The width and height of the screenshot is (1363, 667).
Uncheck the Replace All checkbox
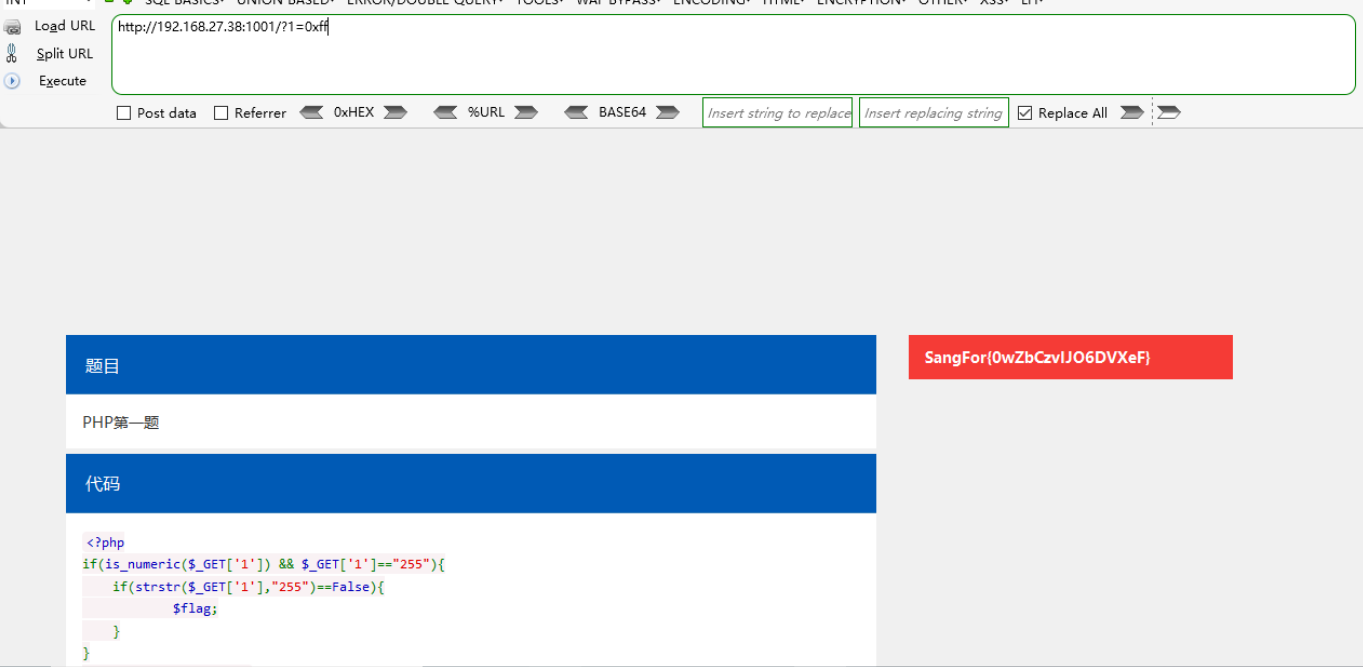tap(1024, 112)
